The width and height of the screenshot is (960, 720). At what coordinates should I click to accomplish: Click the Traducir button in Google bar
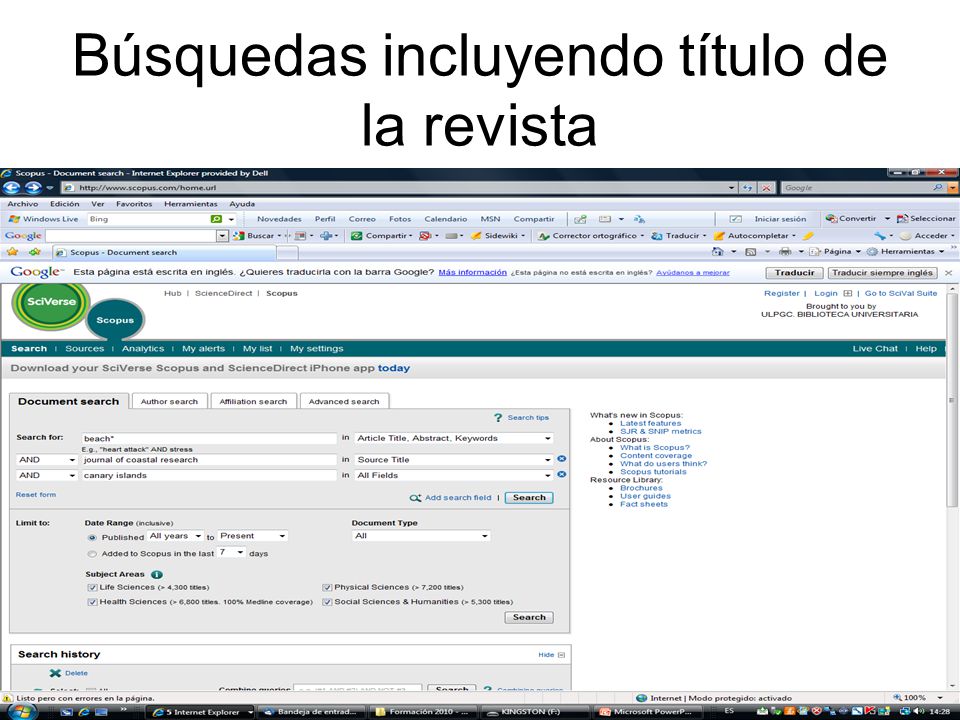point(794,273)
